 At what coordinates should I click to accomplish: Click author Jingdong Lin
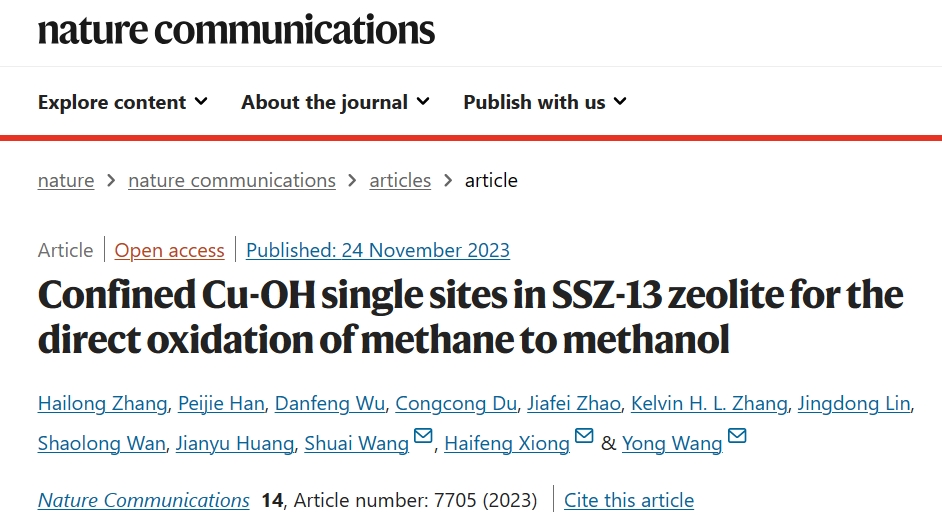[854, 403]
